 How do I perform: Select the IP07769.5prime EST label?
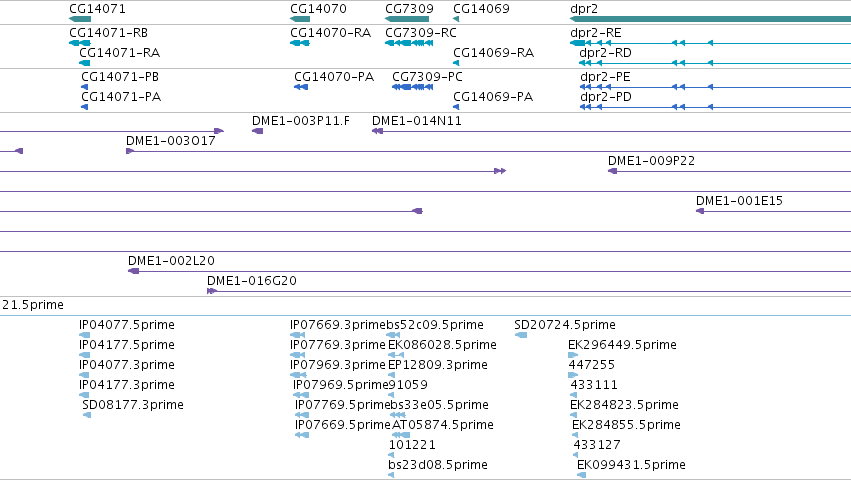click(343, 405)
